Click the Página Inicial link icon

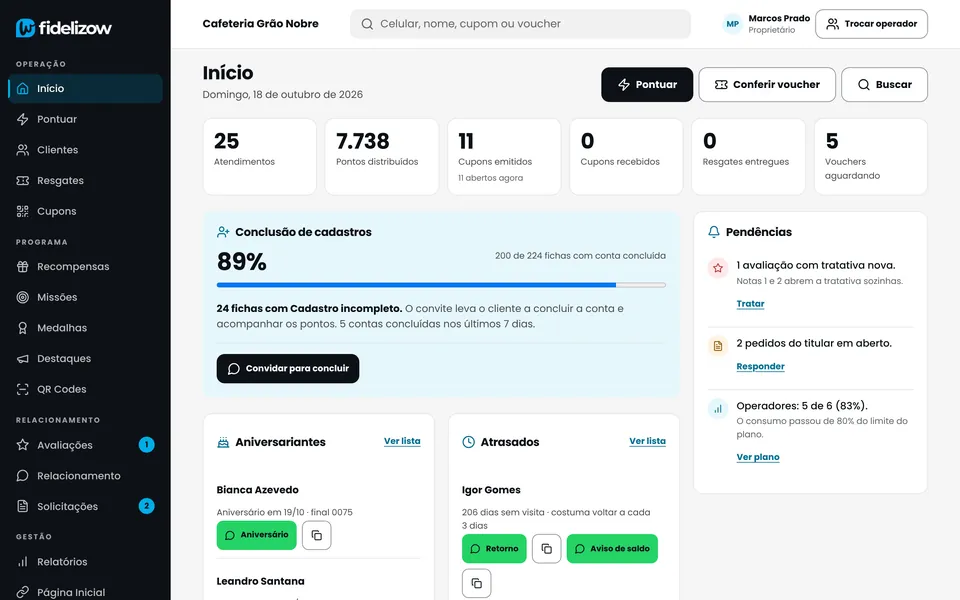point(23,592)
